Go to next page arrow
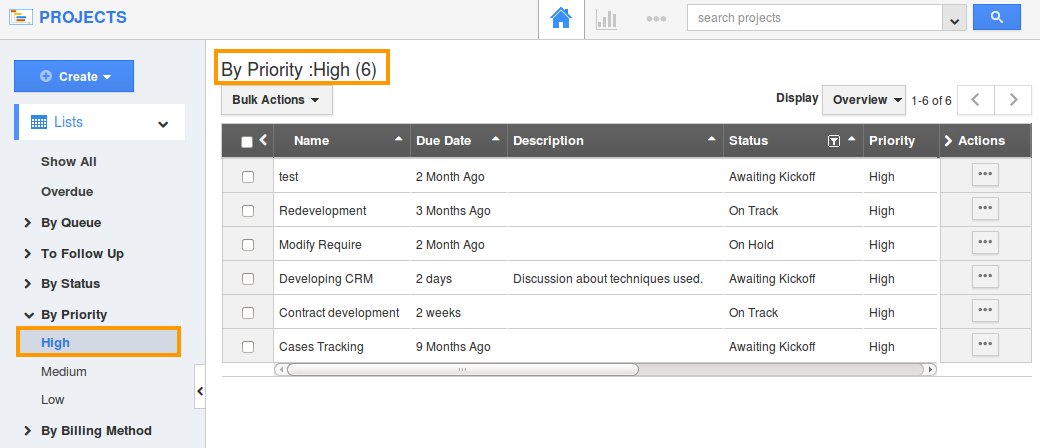The image size is (1040, 448). pos(1013,100)
